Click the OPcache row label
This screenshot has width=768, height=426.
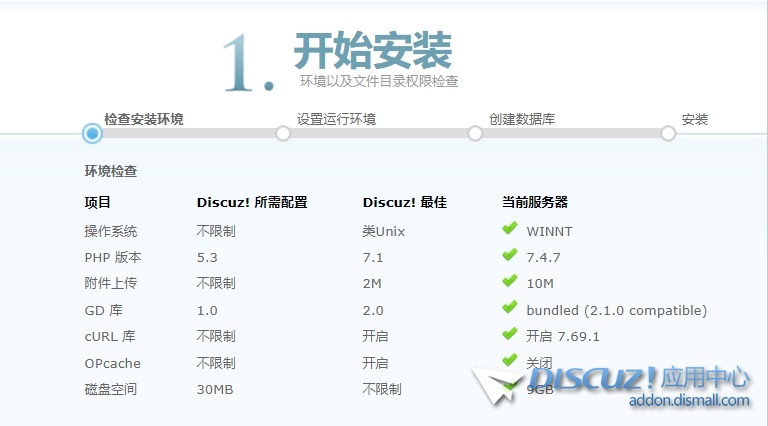[112, 363]
